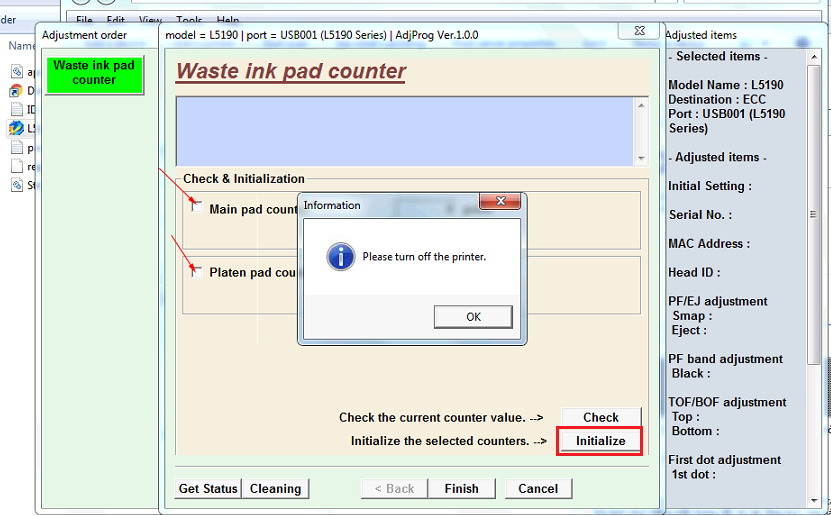Click 'Model Name : L5190' text

[725, 85]
